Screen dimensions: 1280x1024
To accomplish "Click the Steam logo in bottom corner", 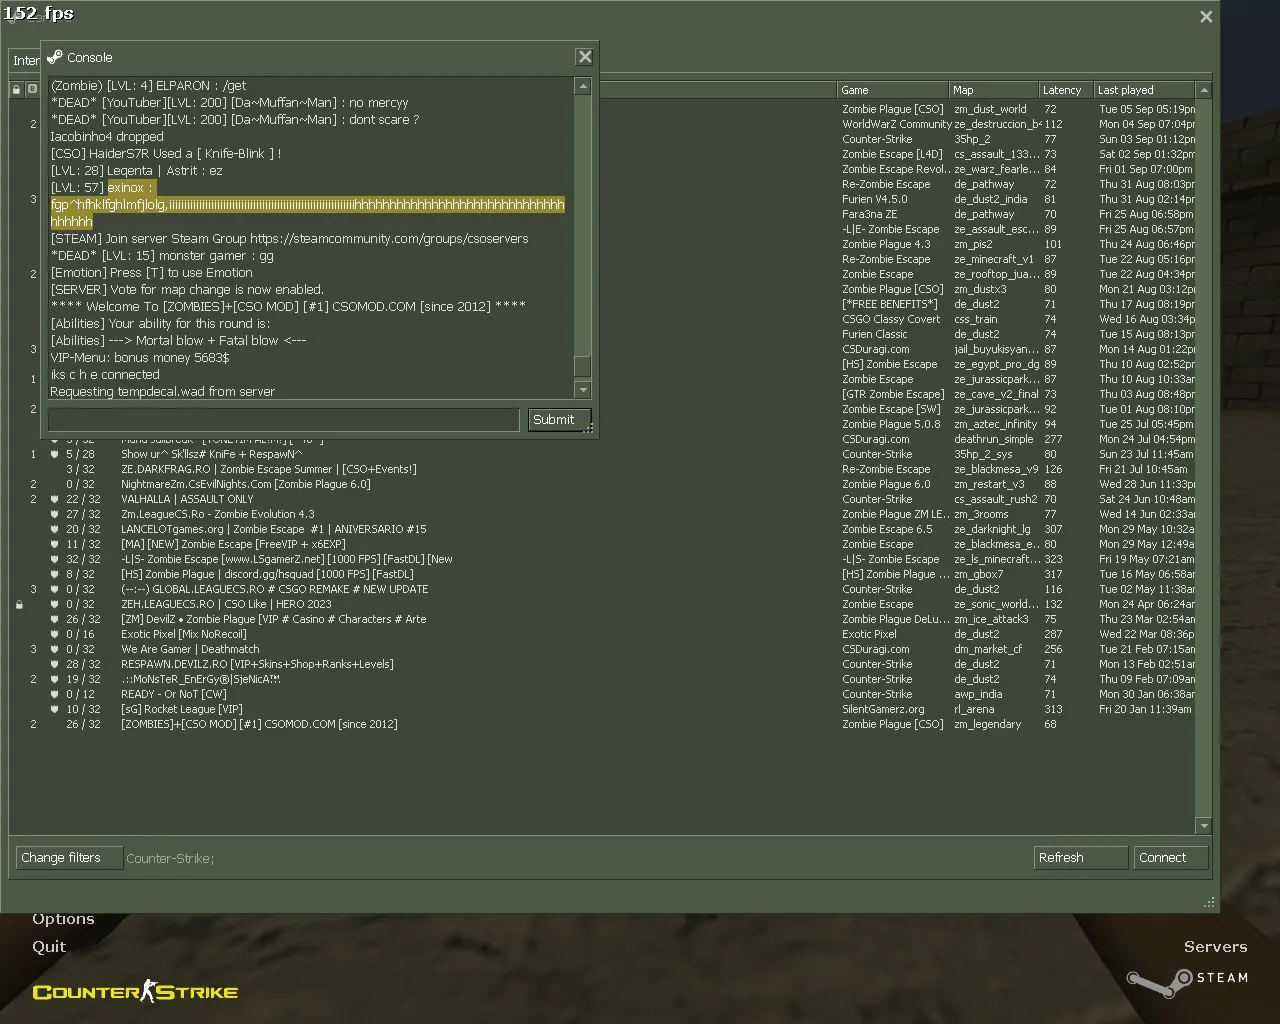I will tap(1186, 981).
